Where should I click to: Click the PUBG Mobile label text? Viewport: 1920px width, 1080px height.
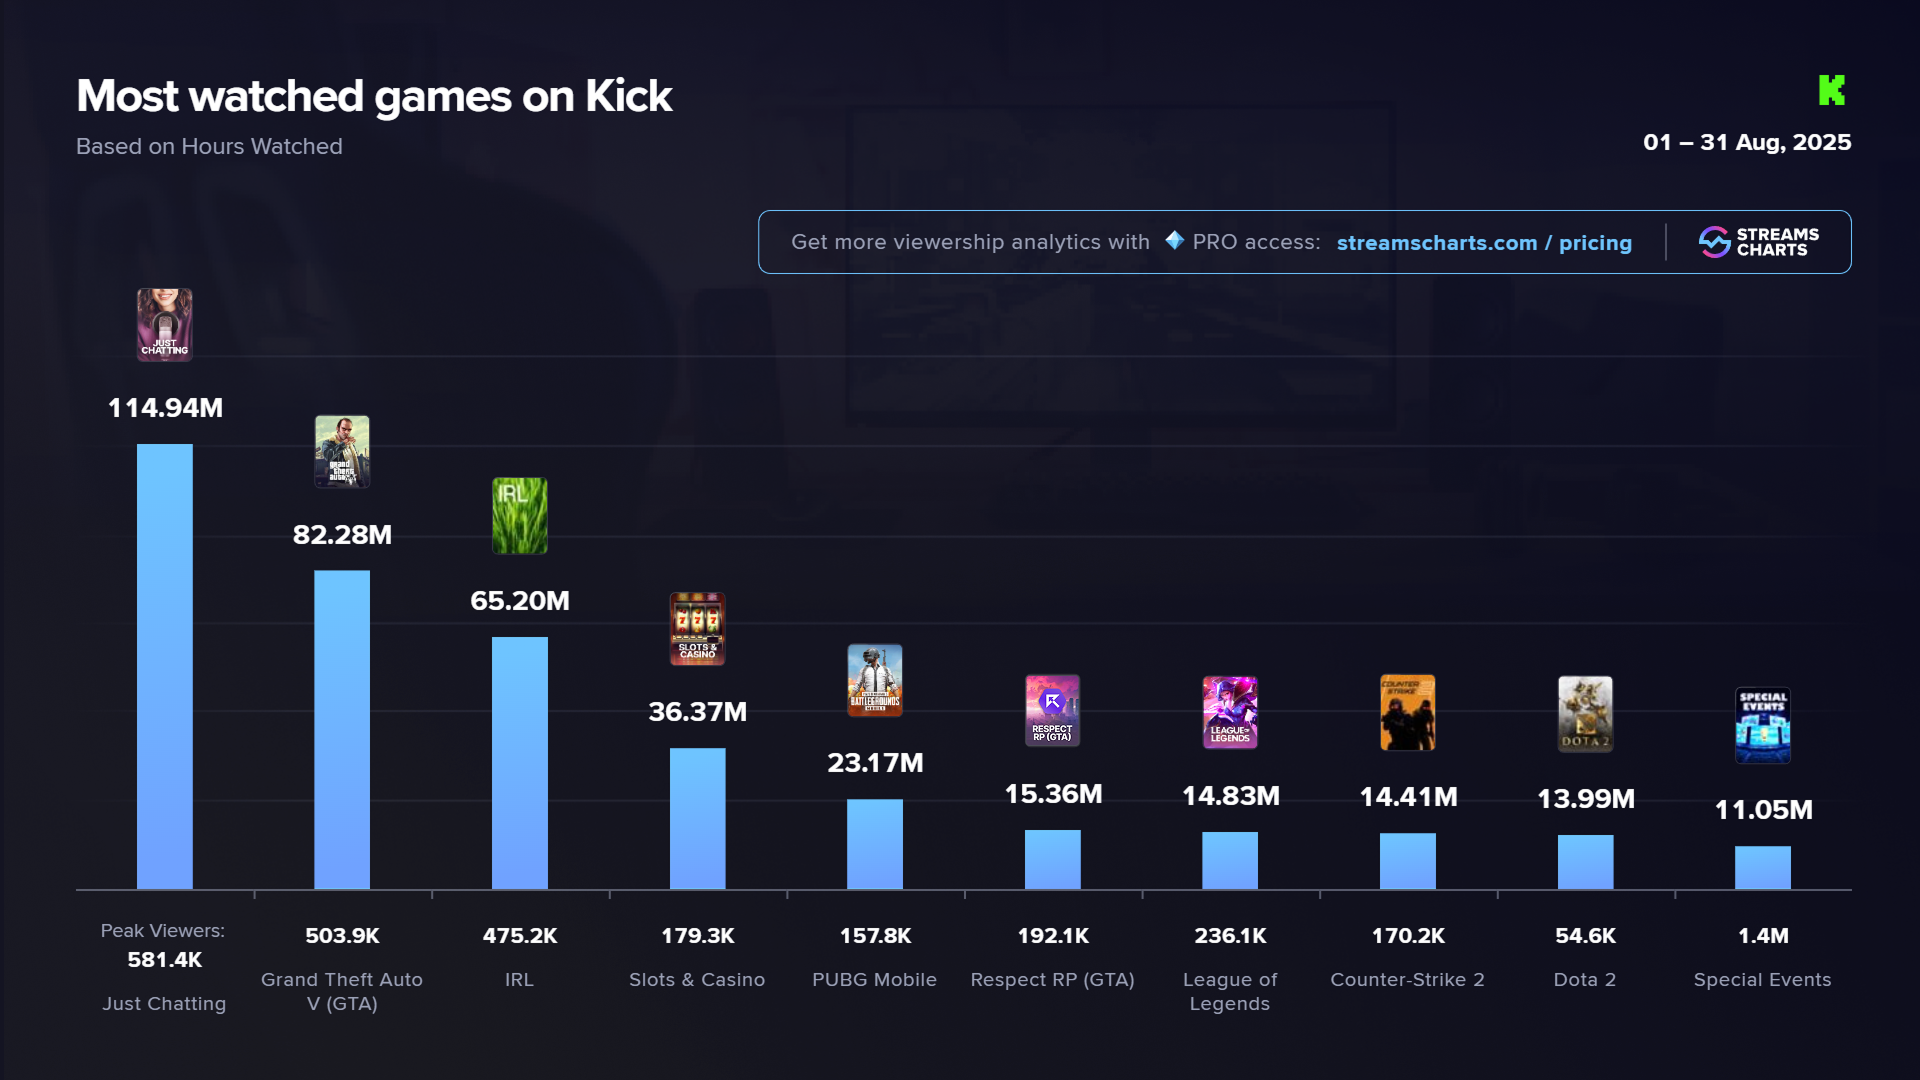[874, 980]
